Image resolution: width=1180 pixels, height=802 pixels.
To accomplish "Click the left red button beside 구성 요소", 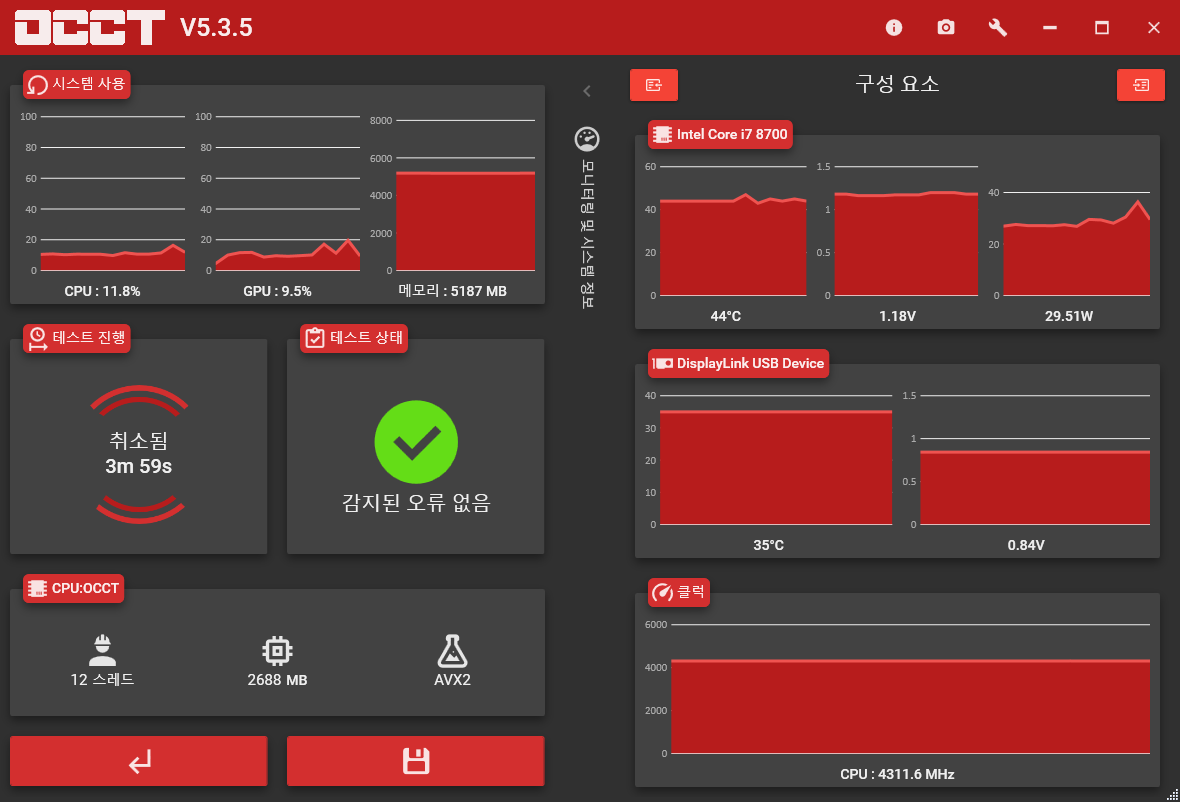I will point(654,85).
